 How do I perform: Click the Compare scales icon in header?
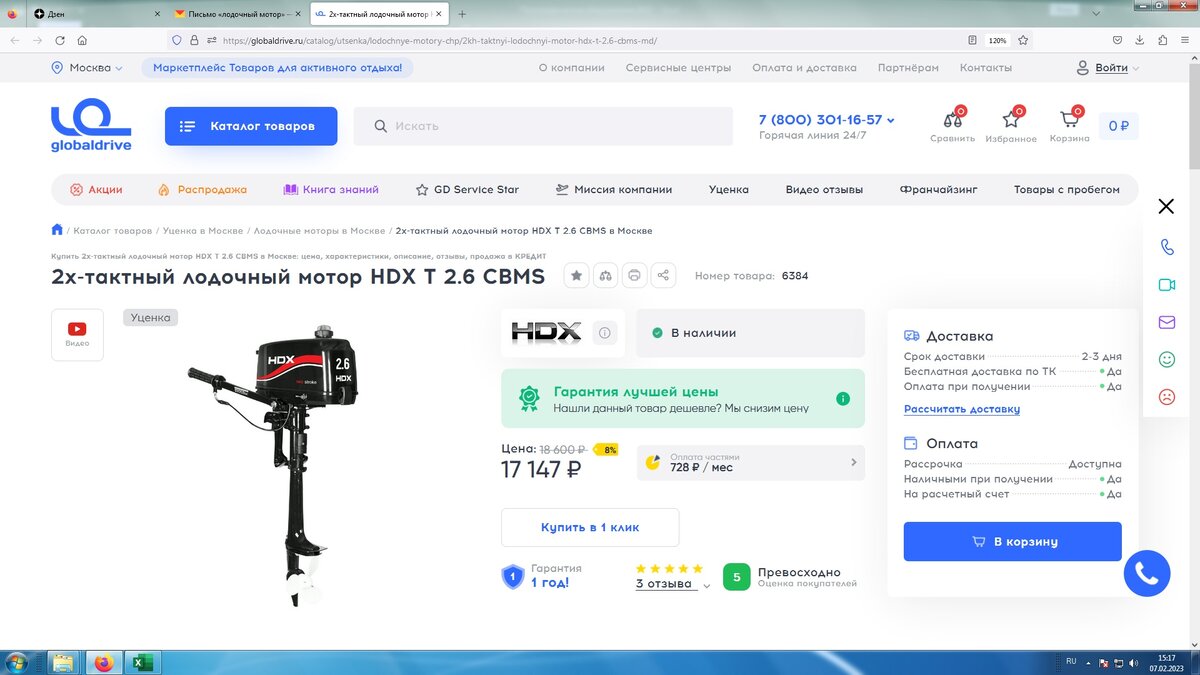[952, 120]
